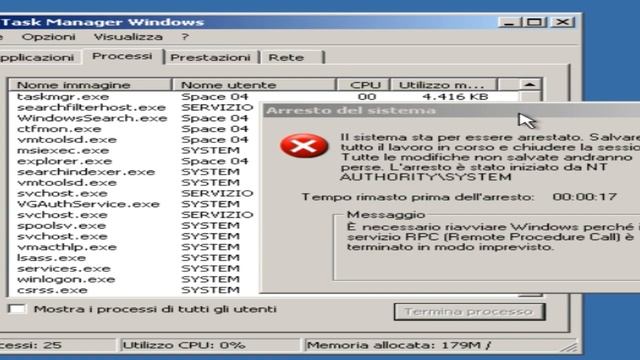Sort by Nome utente column header
Screen dimensions: 640x360
pos(254,85)
